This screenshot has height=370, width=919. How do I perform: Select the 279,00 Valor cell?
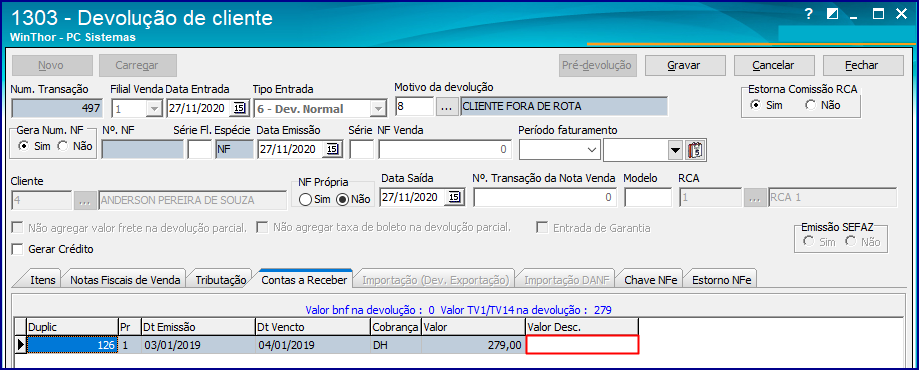pos(474,345)
